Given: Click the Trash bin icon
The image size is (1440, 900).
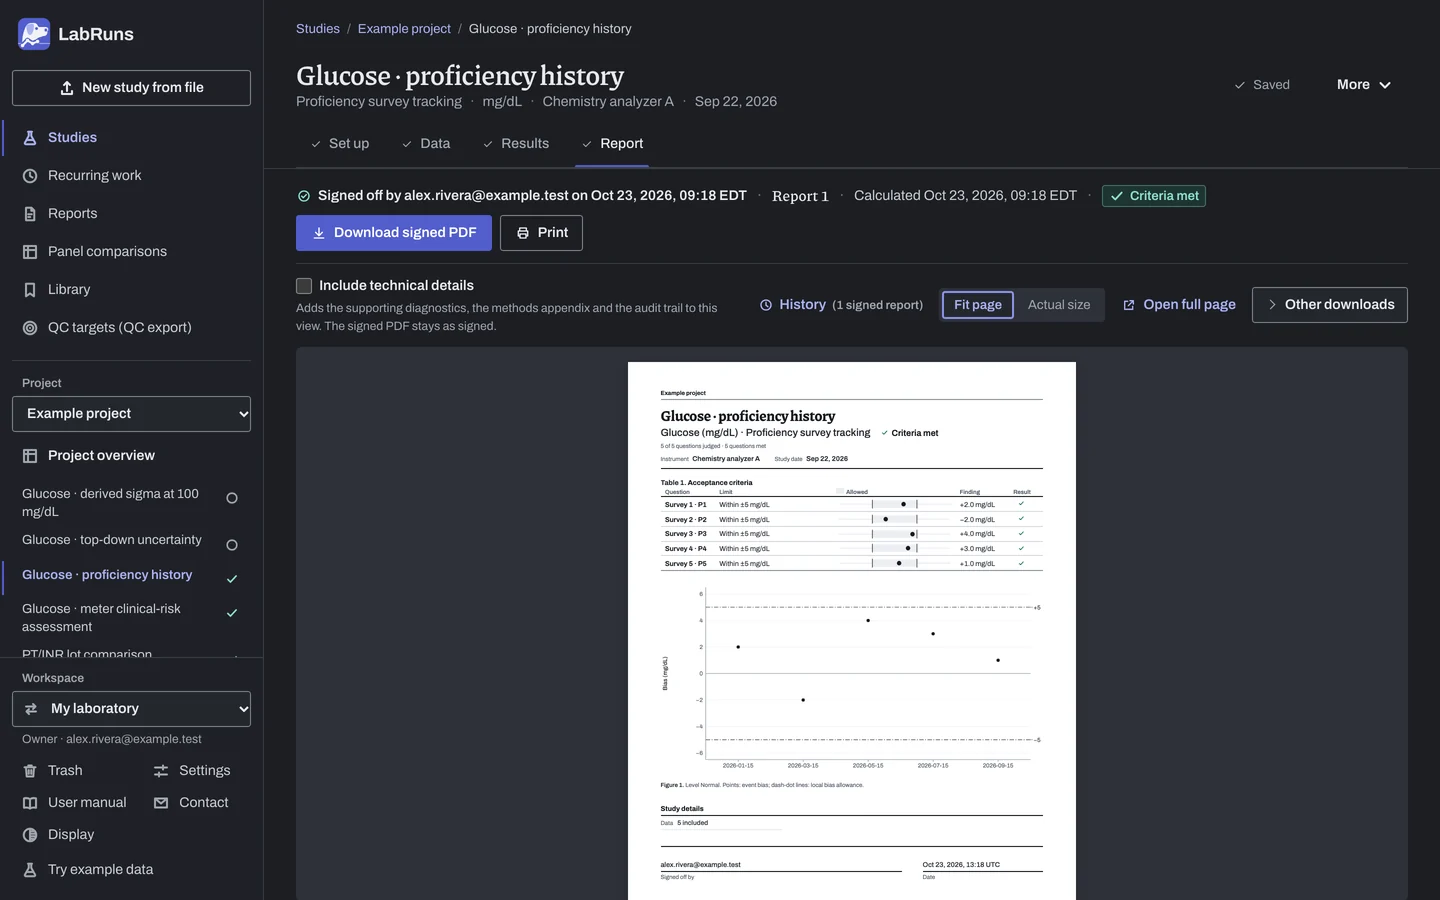Looking at the screenshot, I should (x=30, y=771).
